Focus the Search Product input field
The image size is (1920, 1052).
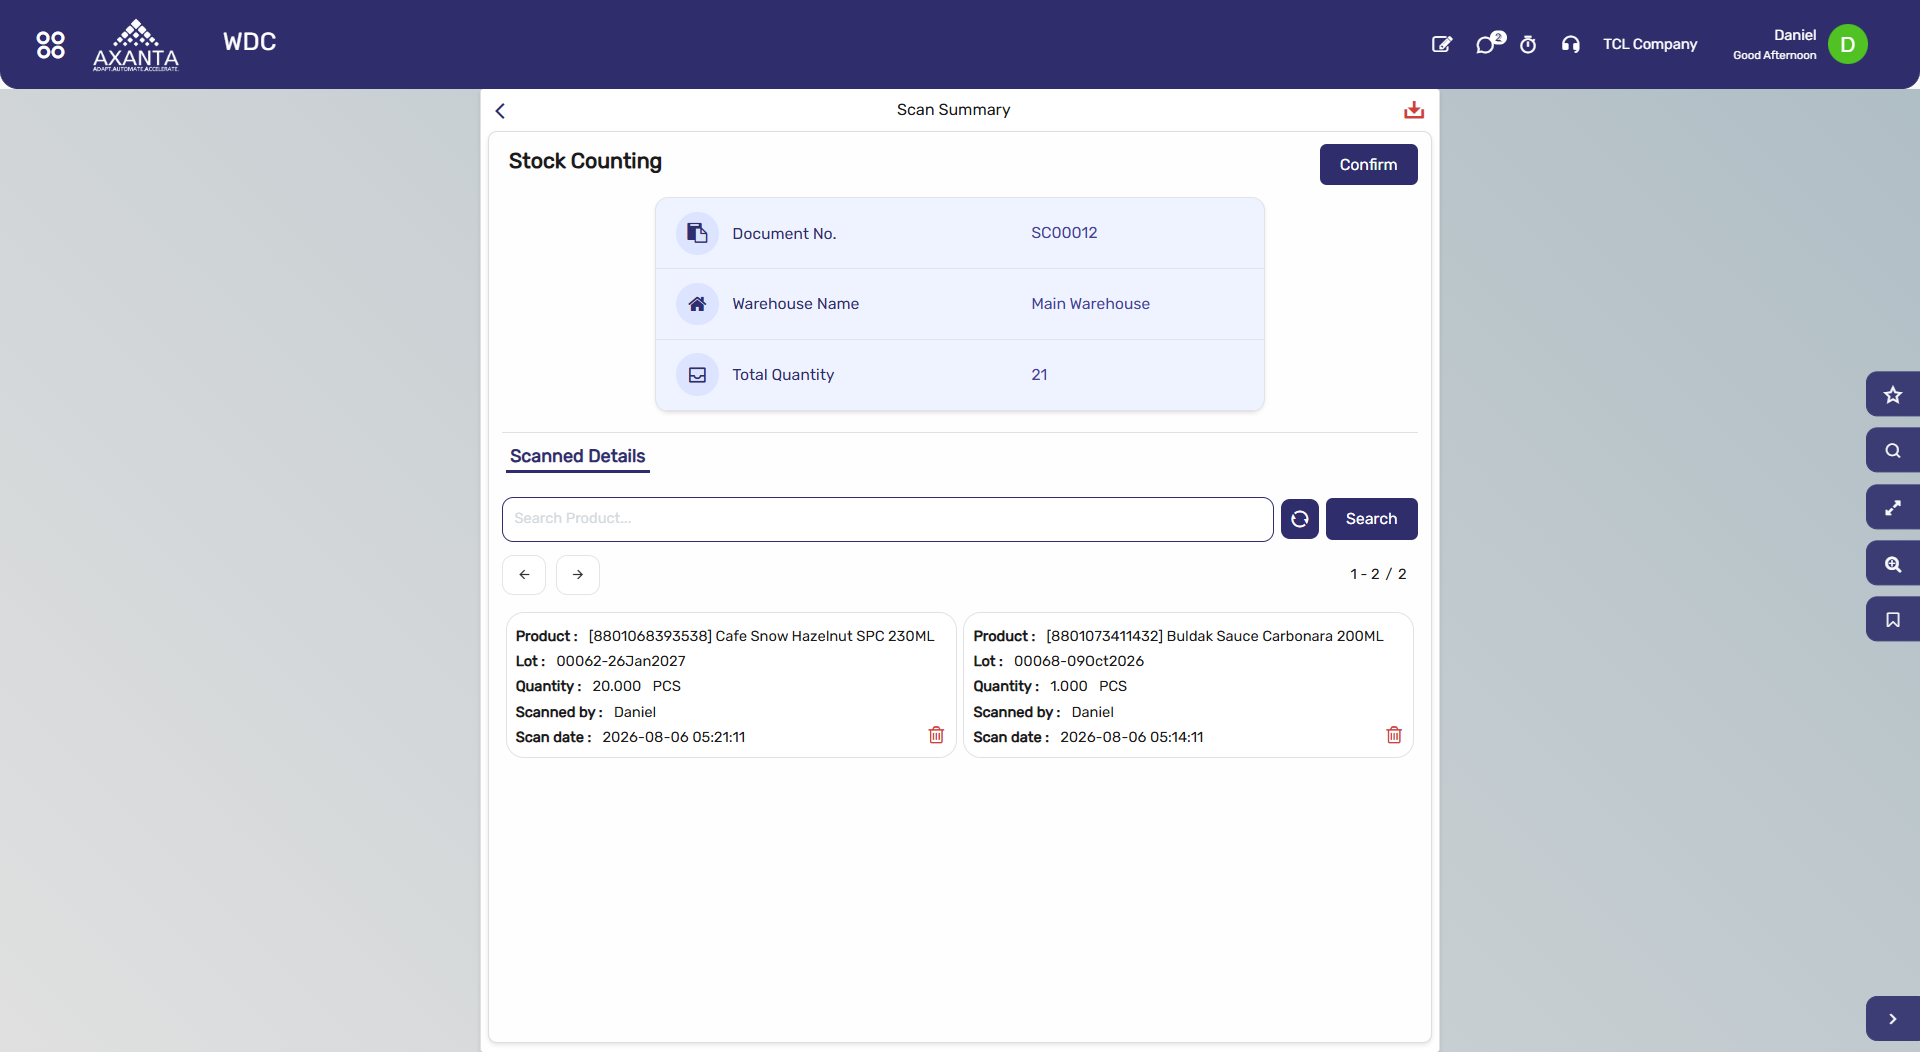(887, 519)
